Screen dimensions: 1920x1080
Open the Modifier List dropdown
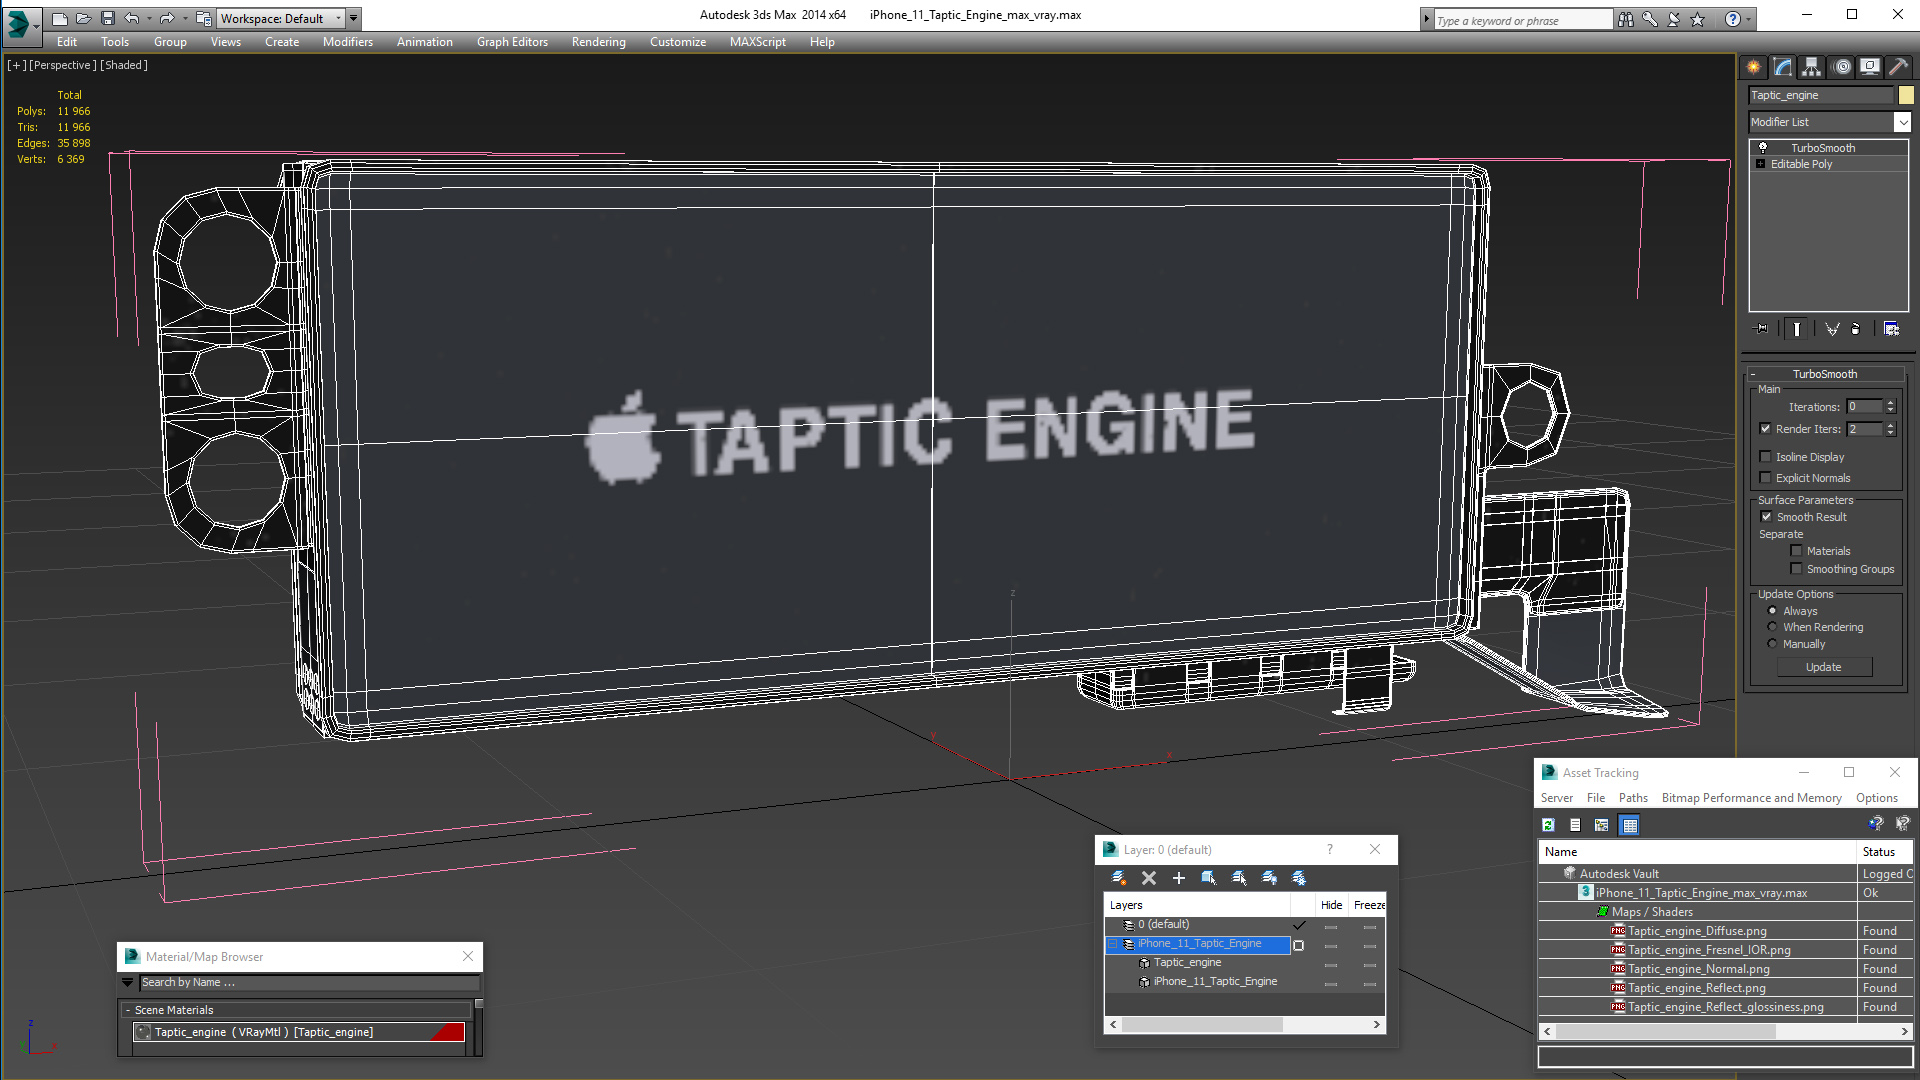point(1902,122)
